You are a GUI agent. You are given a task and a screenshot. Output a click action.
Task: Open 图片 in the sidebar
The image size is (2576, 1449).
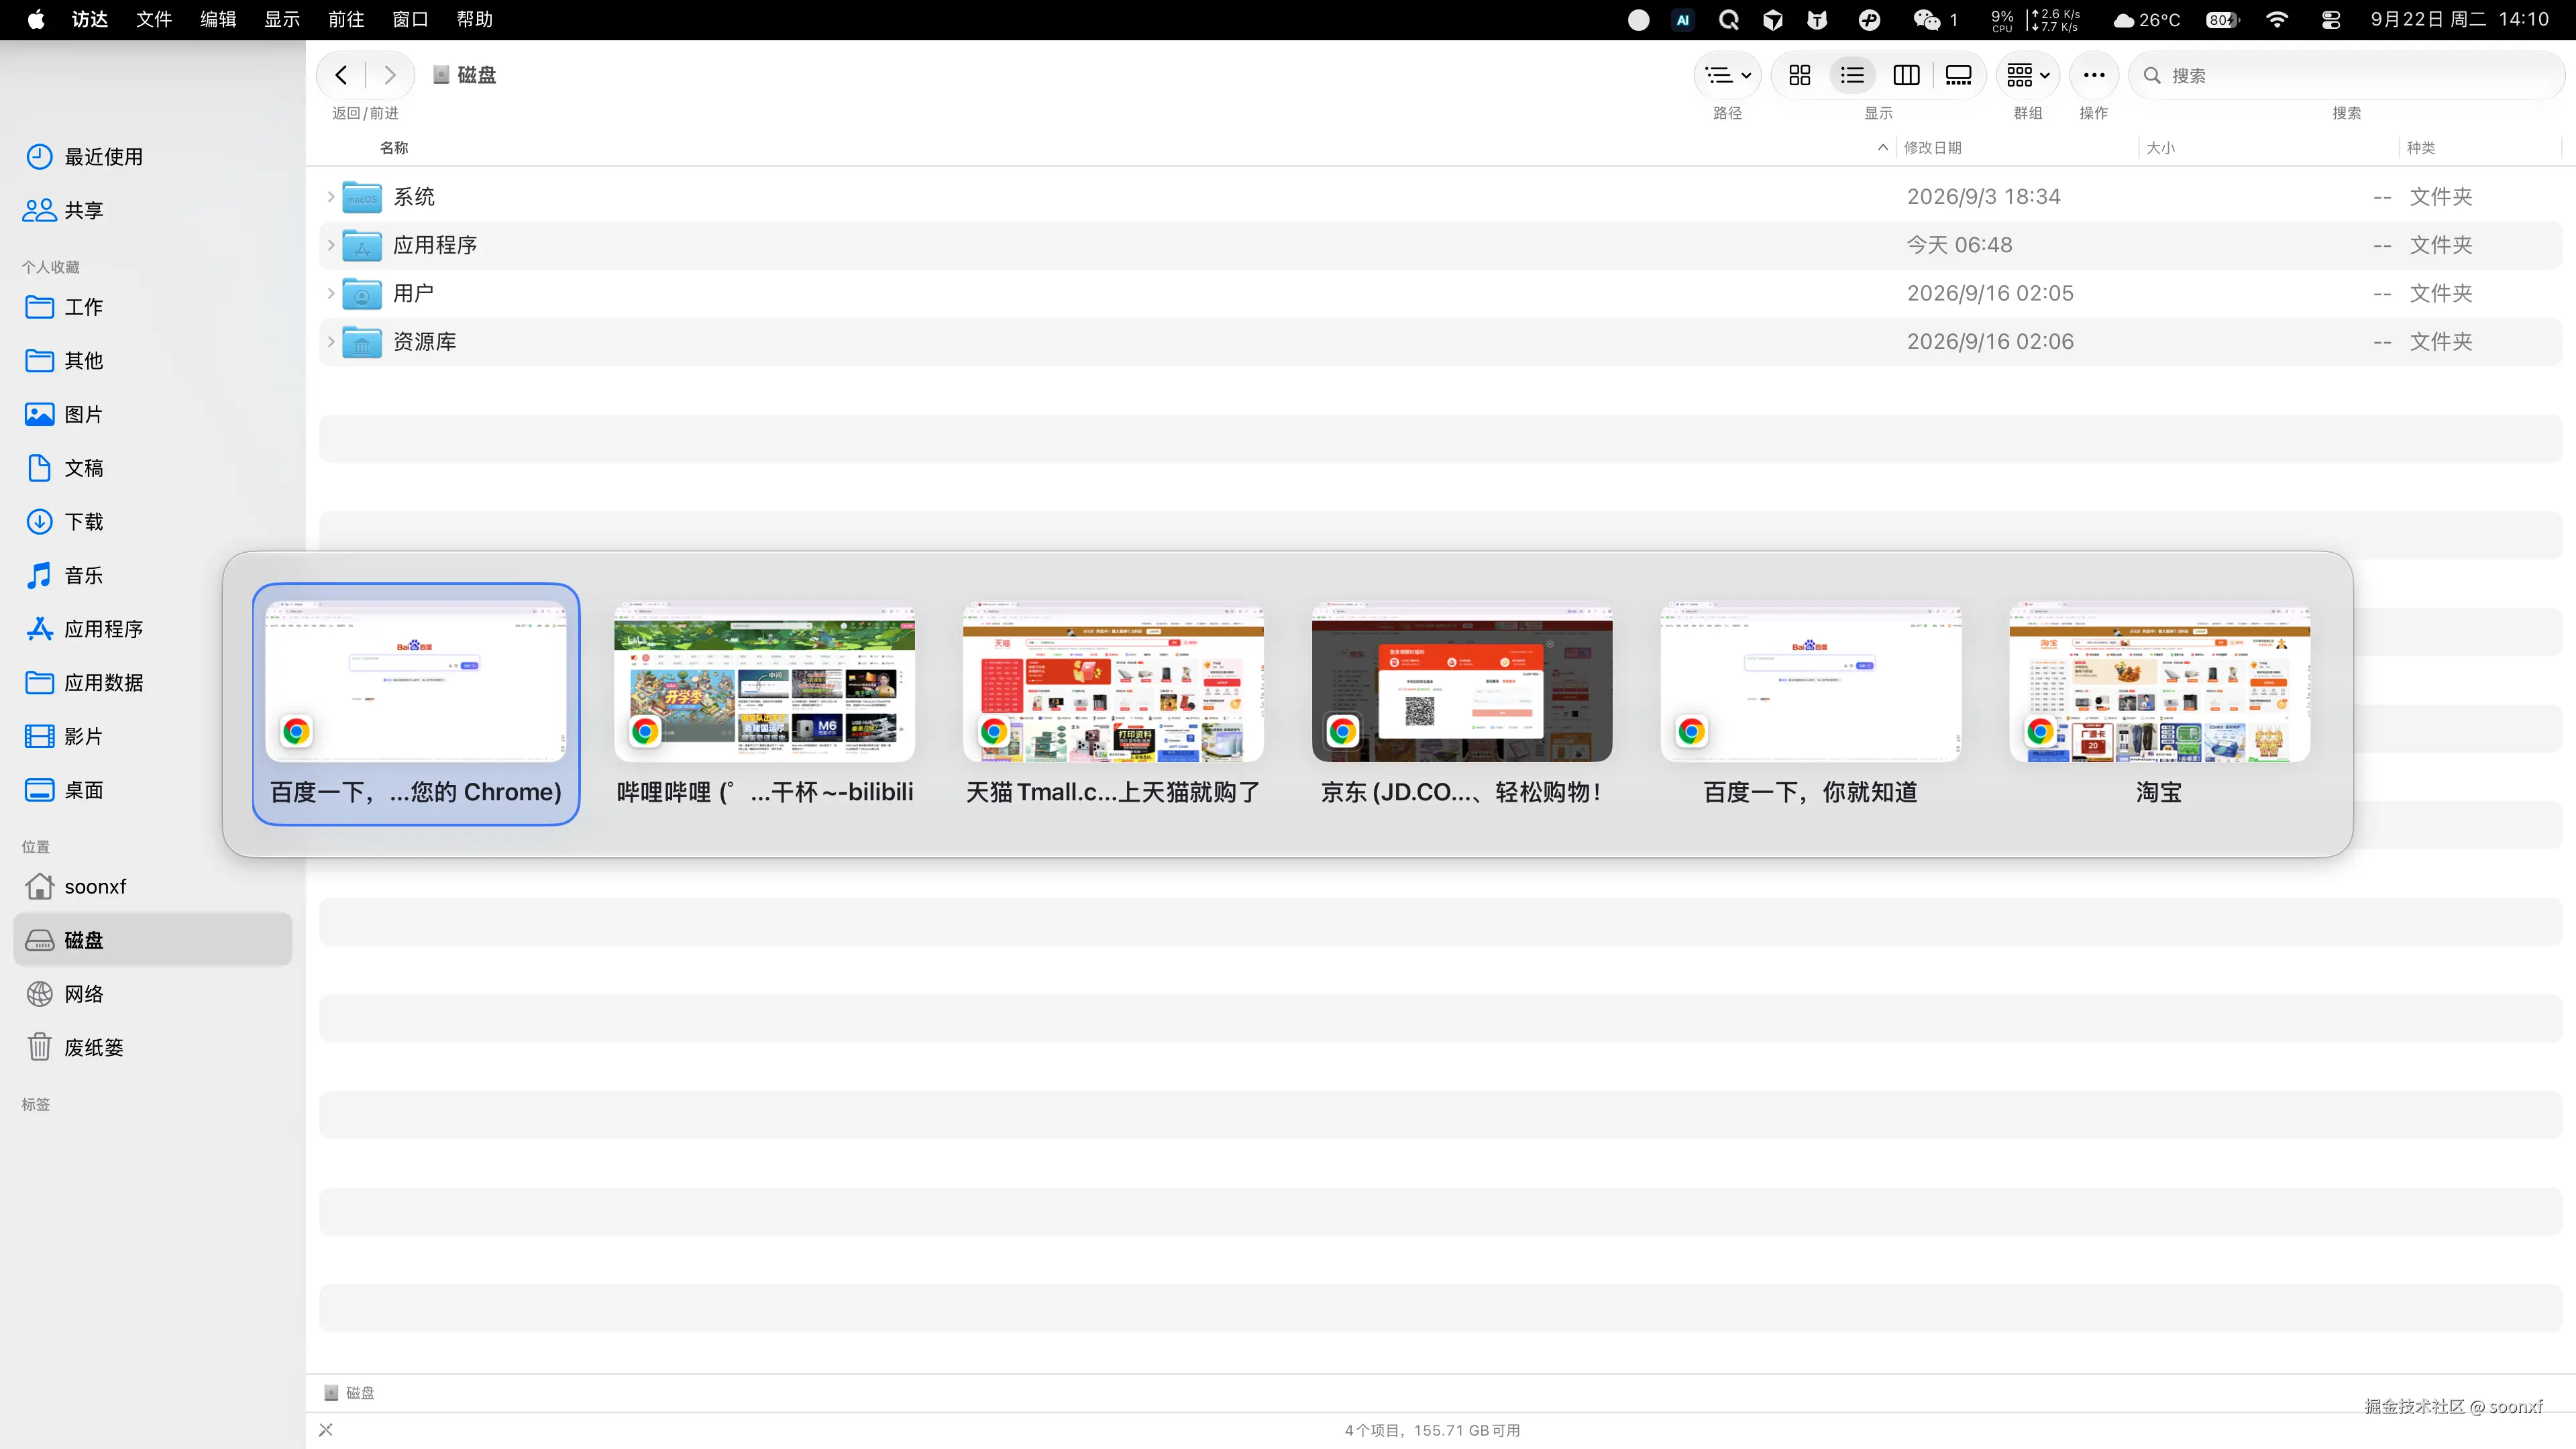(x=152, y=414)
